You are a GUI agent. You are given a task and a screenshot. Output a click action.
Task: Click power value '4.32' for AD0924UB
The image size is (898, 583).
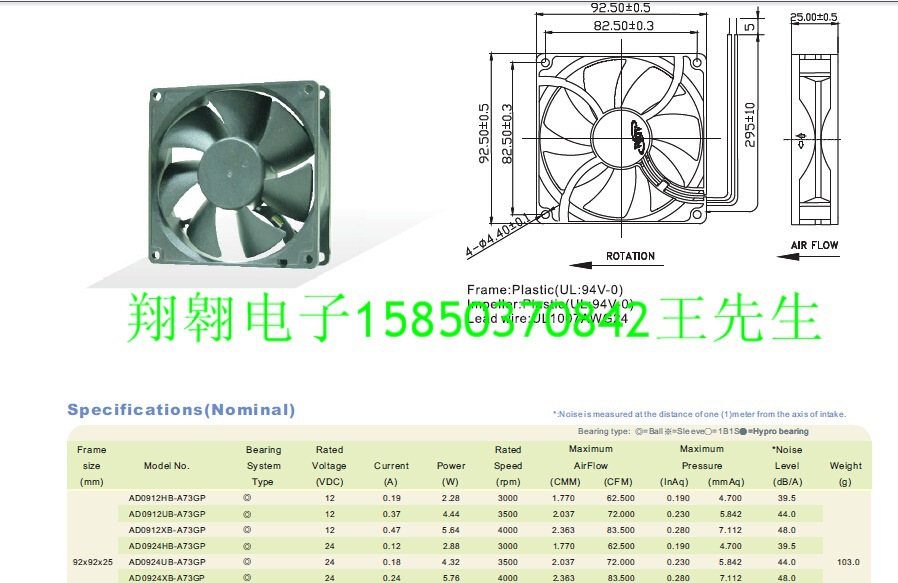(x=451, y=562)
